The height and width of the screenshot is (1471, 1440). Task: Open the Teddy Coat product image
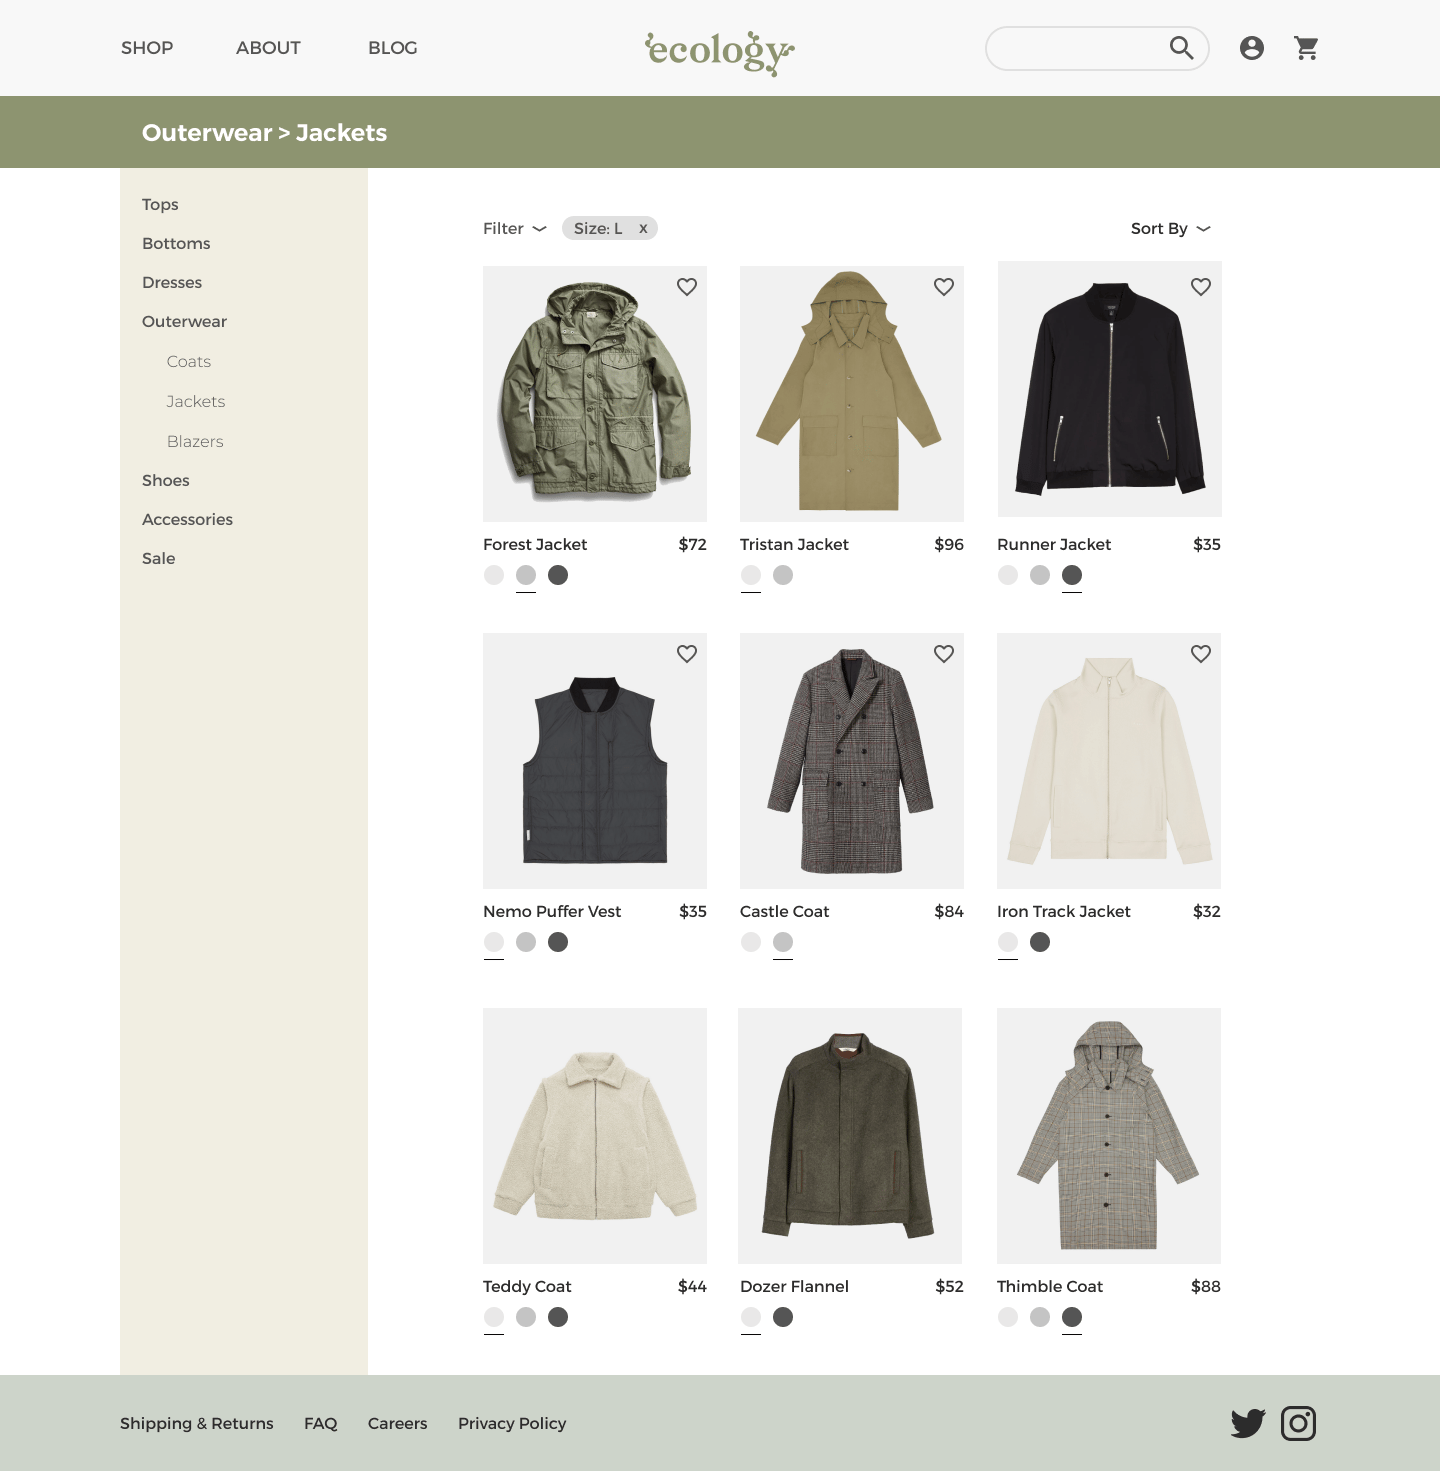tap(595, 1136)
